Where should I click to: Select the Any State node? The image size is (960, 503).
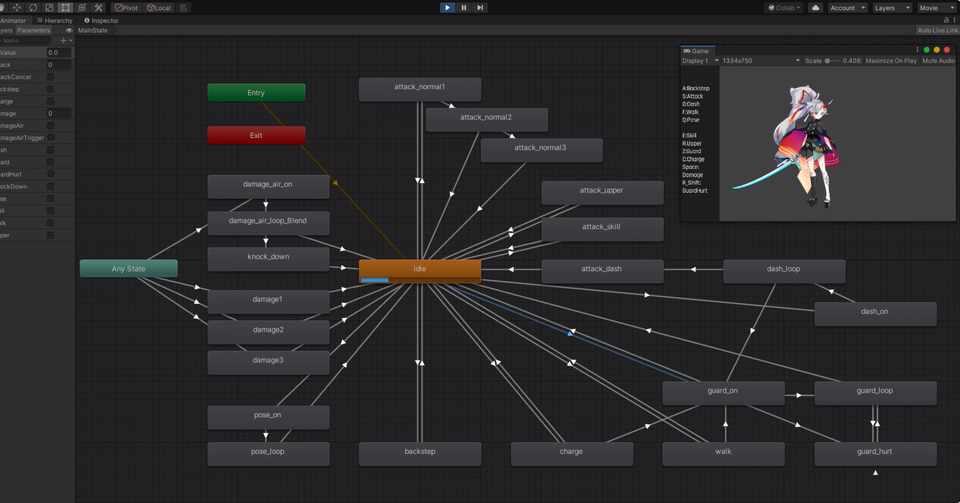point(129,269)
